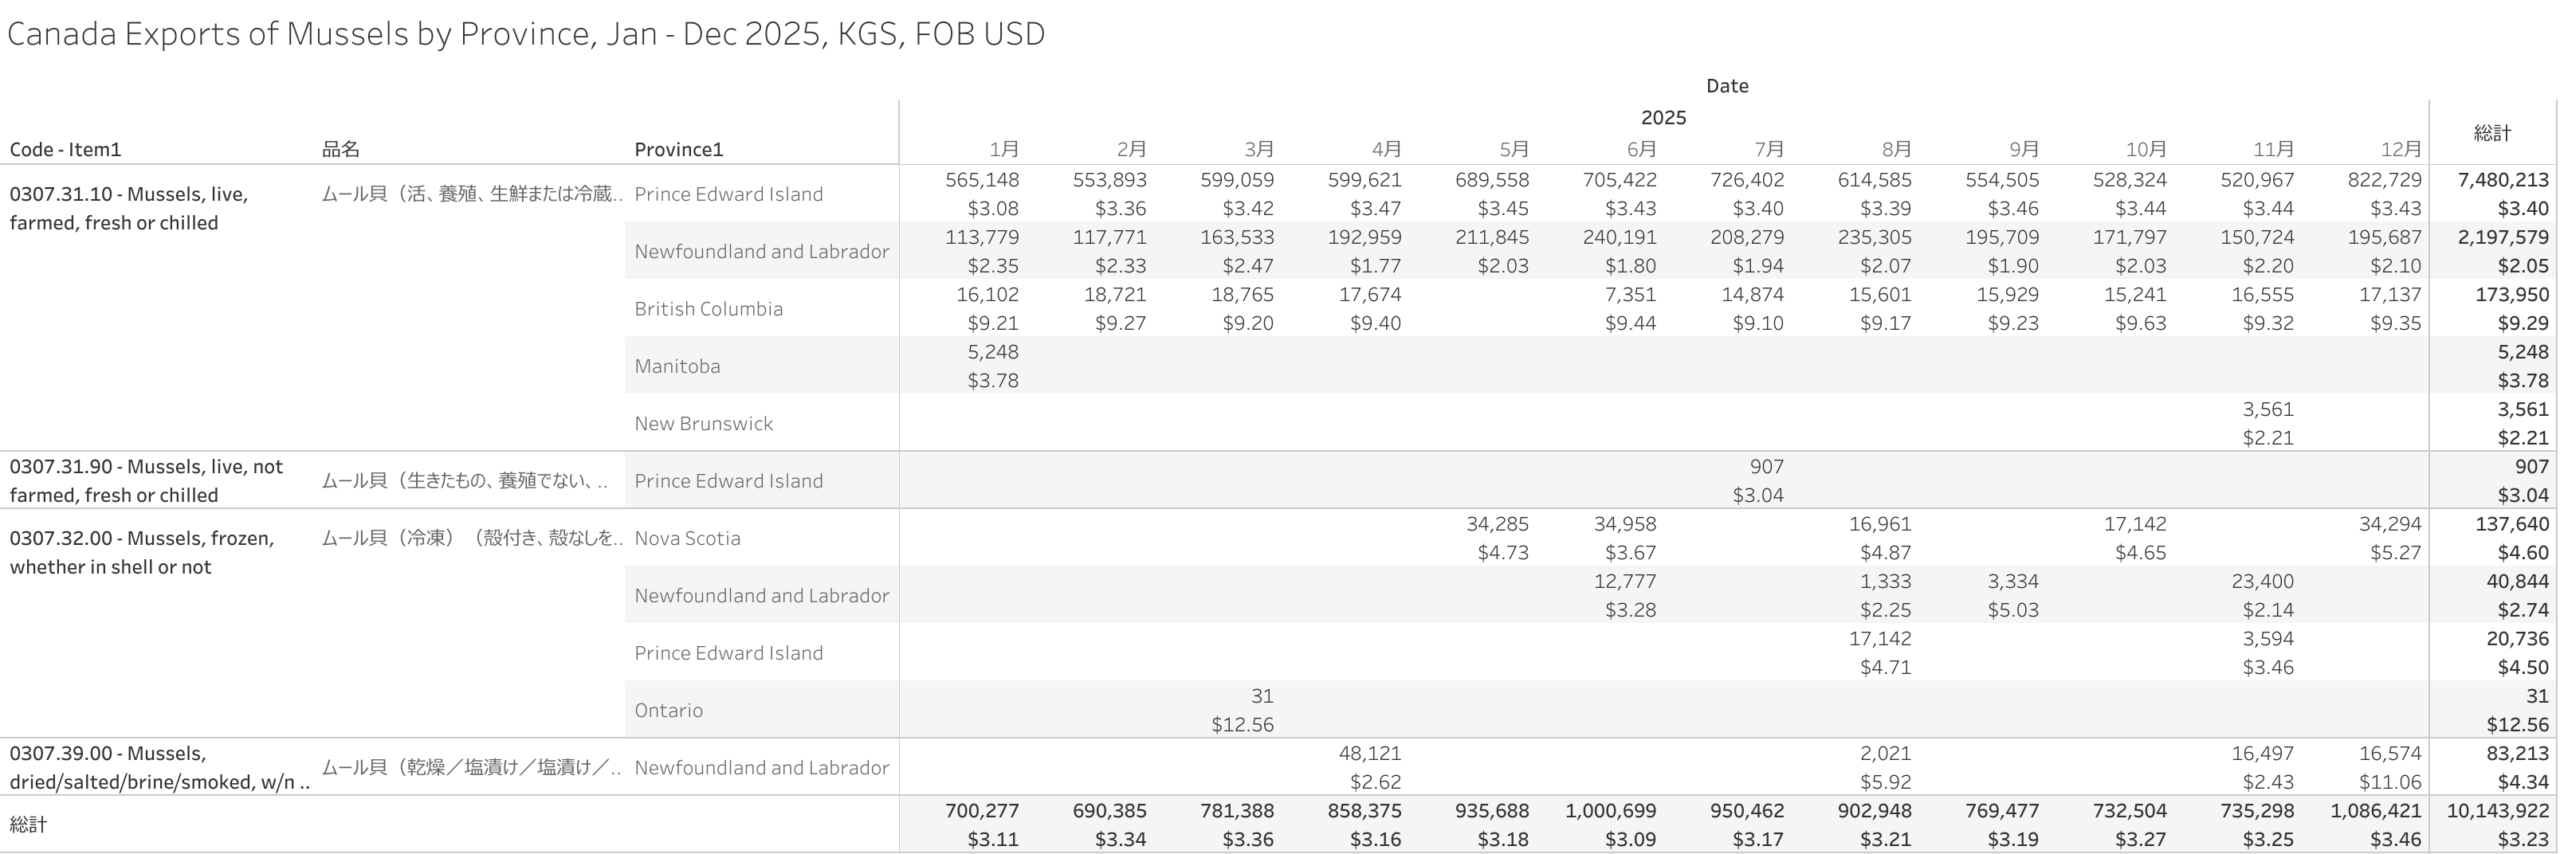Select the Manitoba province row label
The width and height of the screenshot is (2560, 854).
point(677,366)
